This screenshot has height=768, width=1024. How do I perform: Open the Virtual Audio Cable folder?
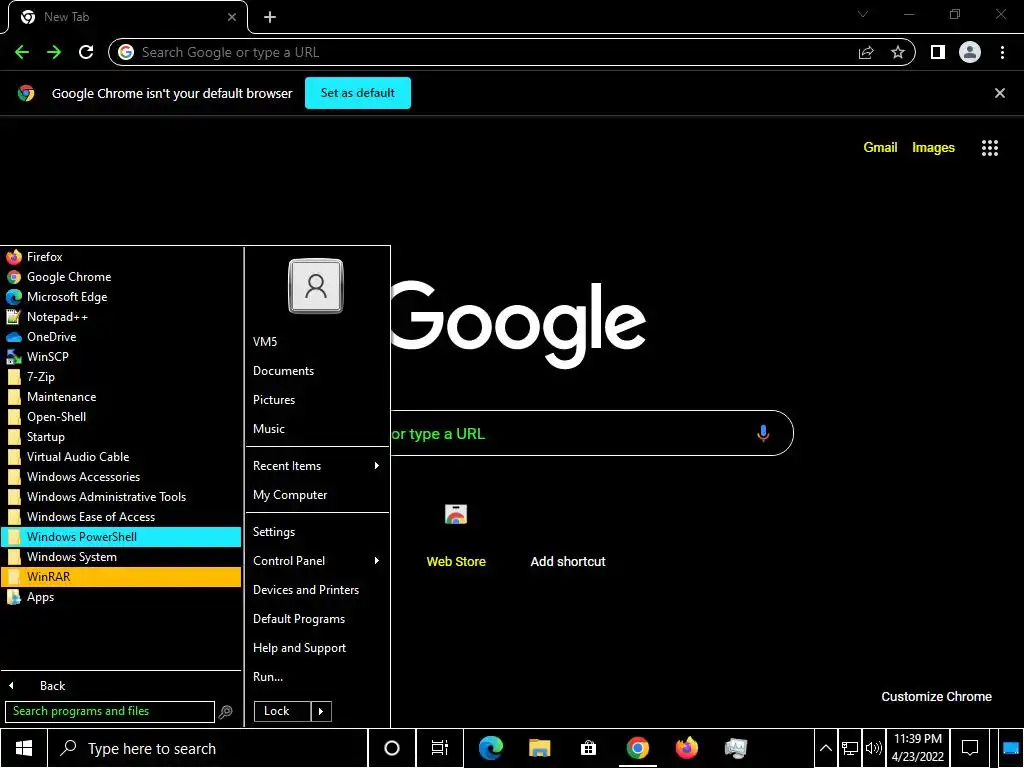point(121,456)
